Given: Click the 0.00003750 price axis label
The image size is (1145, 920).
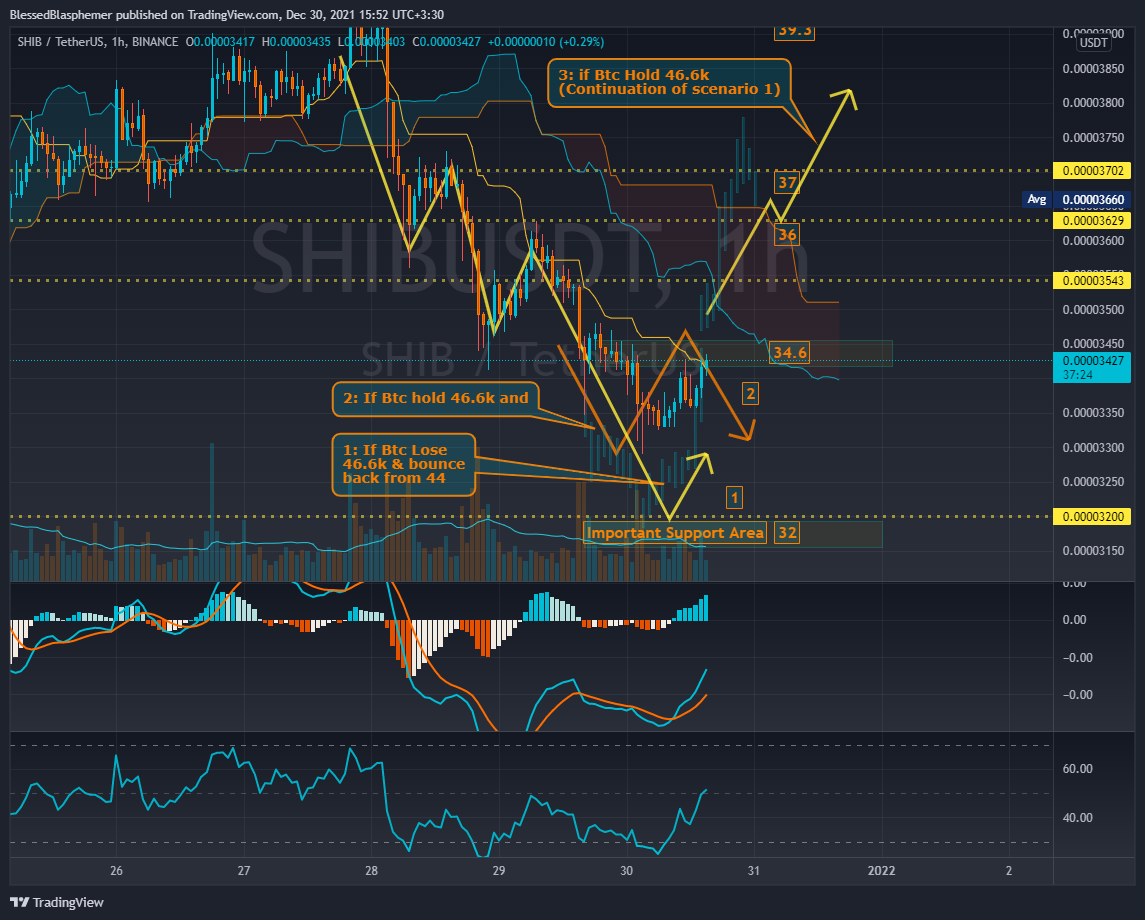Looking at the screenshot, I should (1093, 138).
